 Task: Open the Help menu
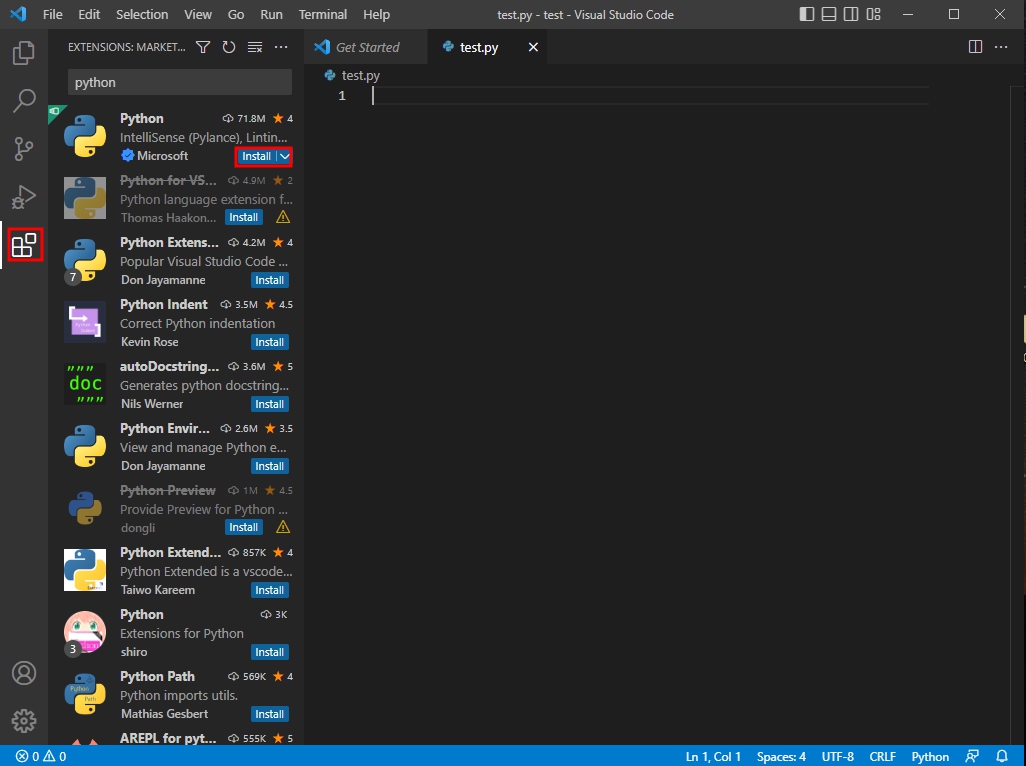click(376, 14)
